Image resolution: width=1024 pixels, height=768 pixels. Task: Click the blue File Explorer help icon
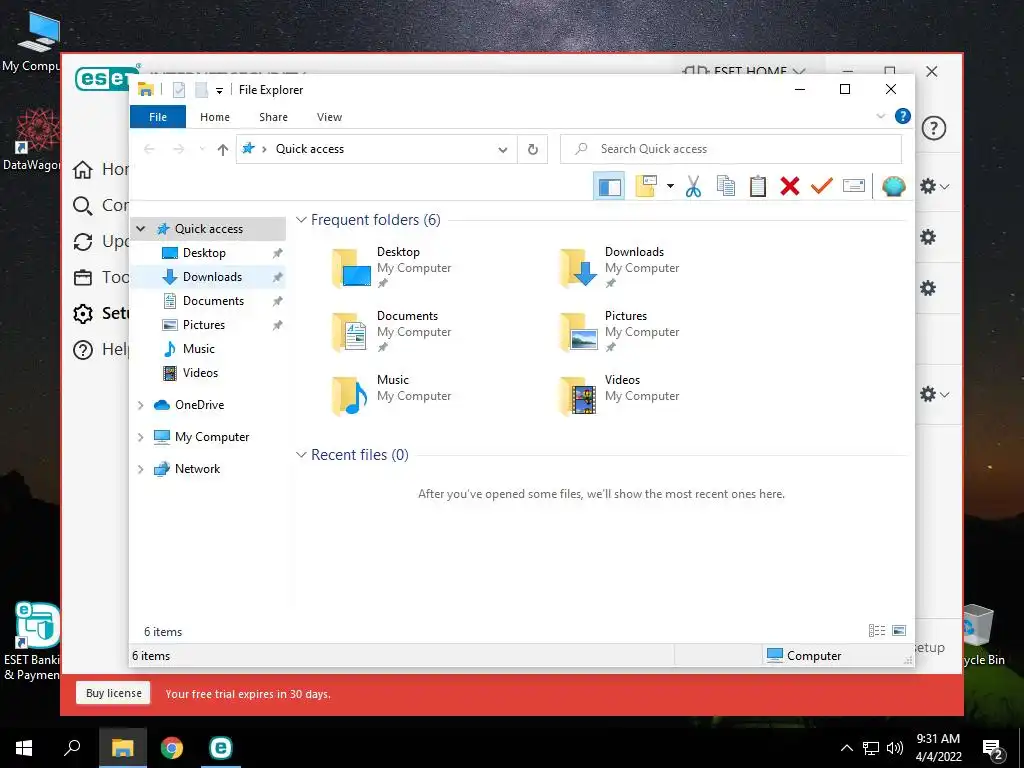click(x=903, y=116)
